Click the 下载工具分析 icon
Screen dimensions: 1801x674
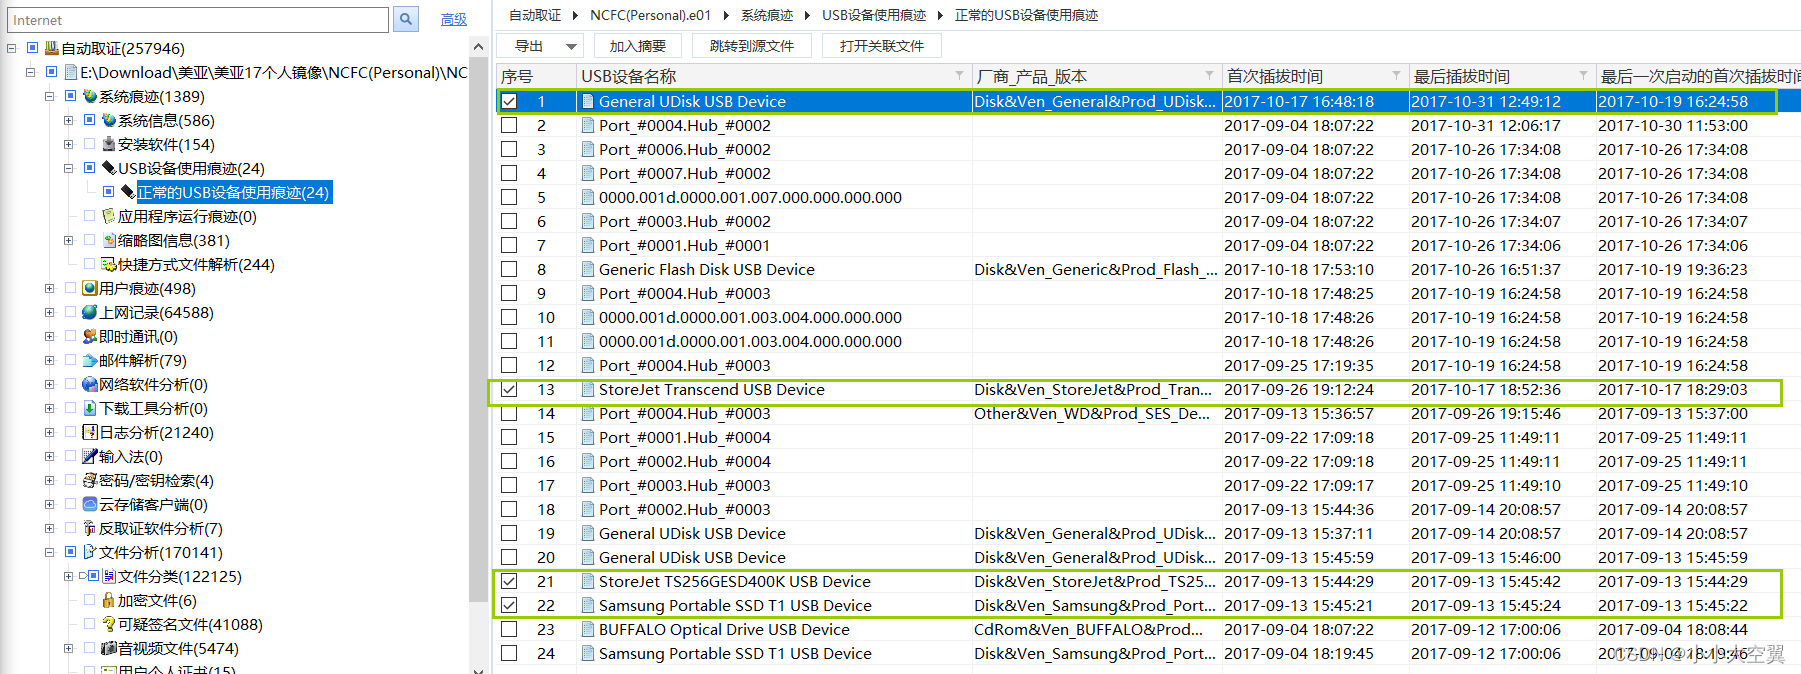point(90,408)
